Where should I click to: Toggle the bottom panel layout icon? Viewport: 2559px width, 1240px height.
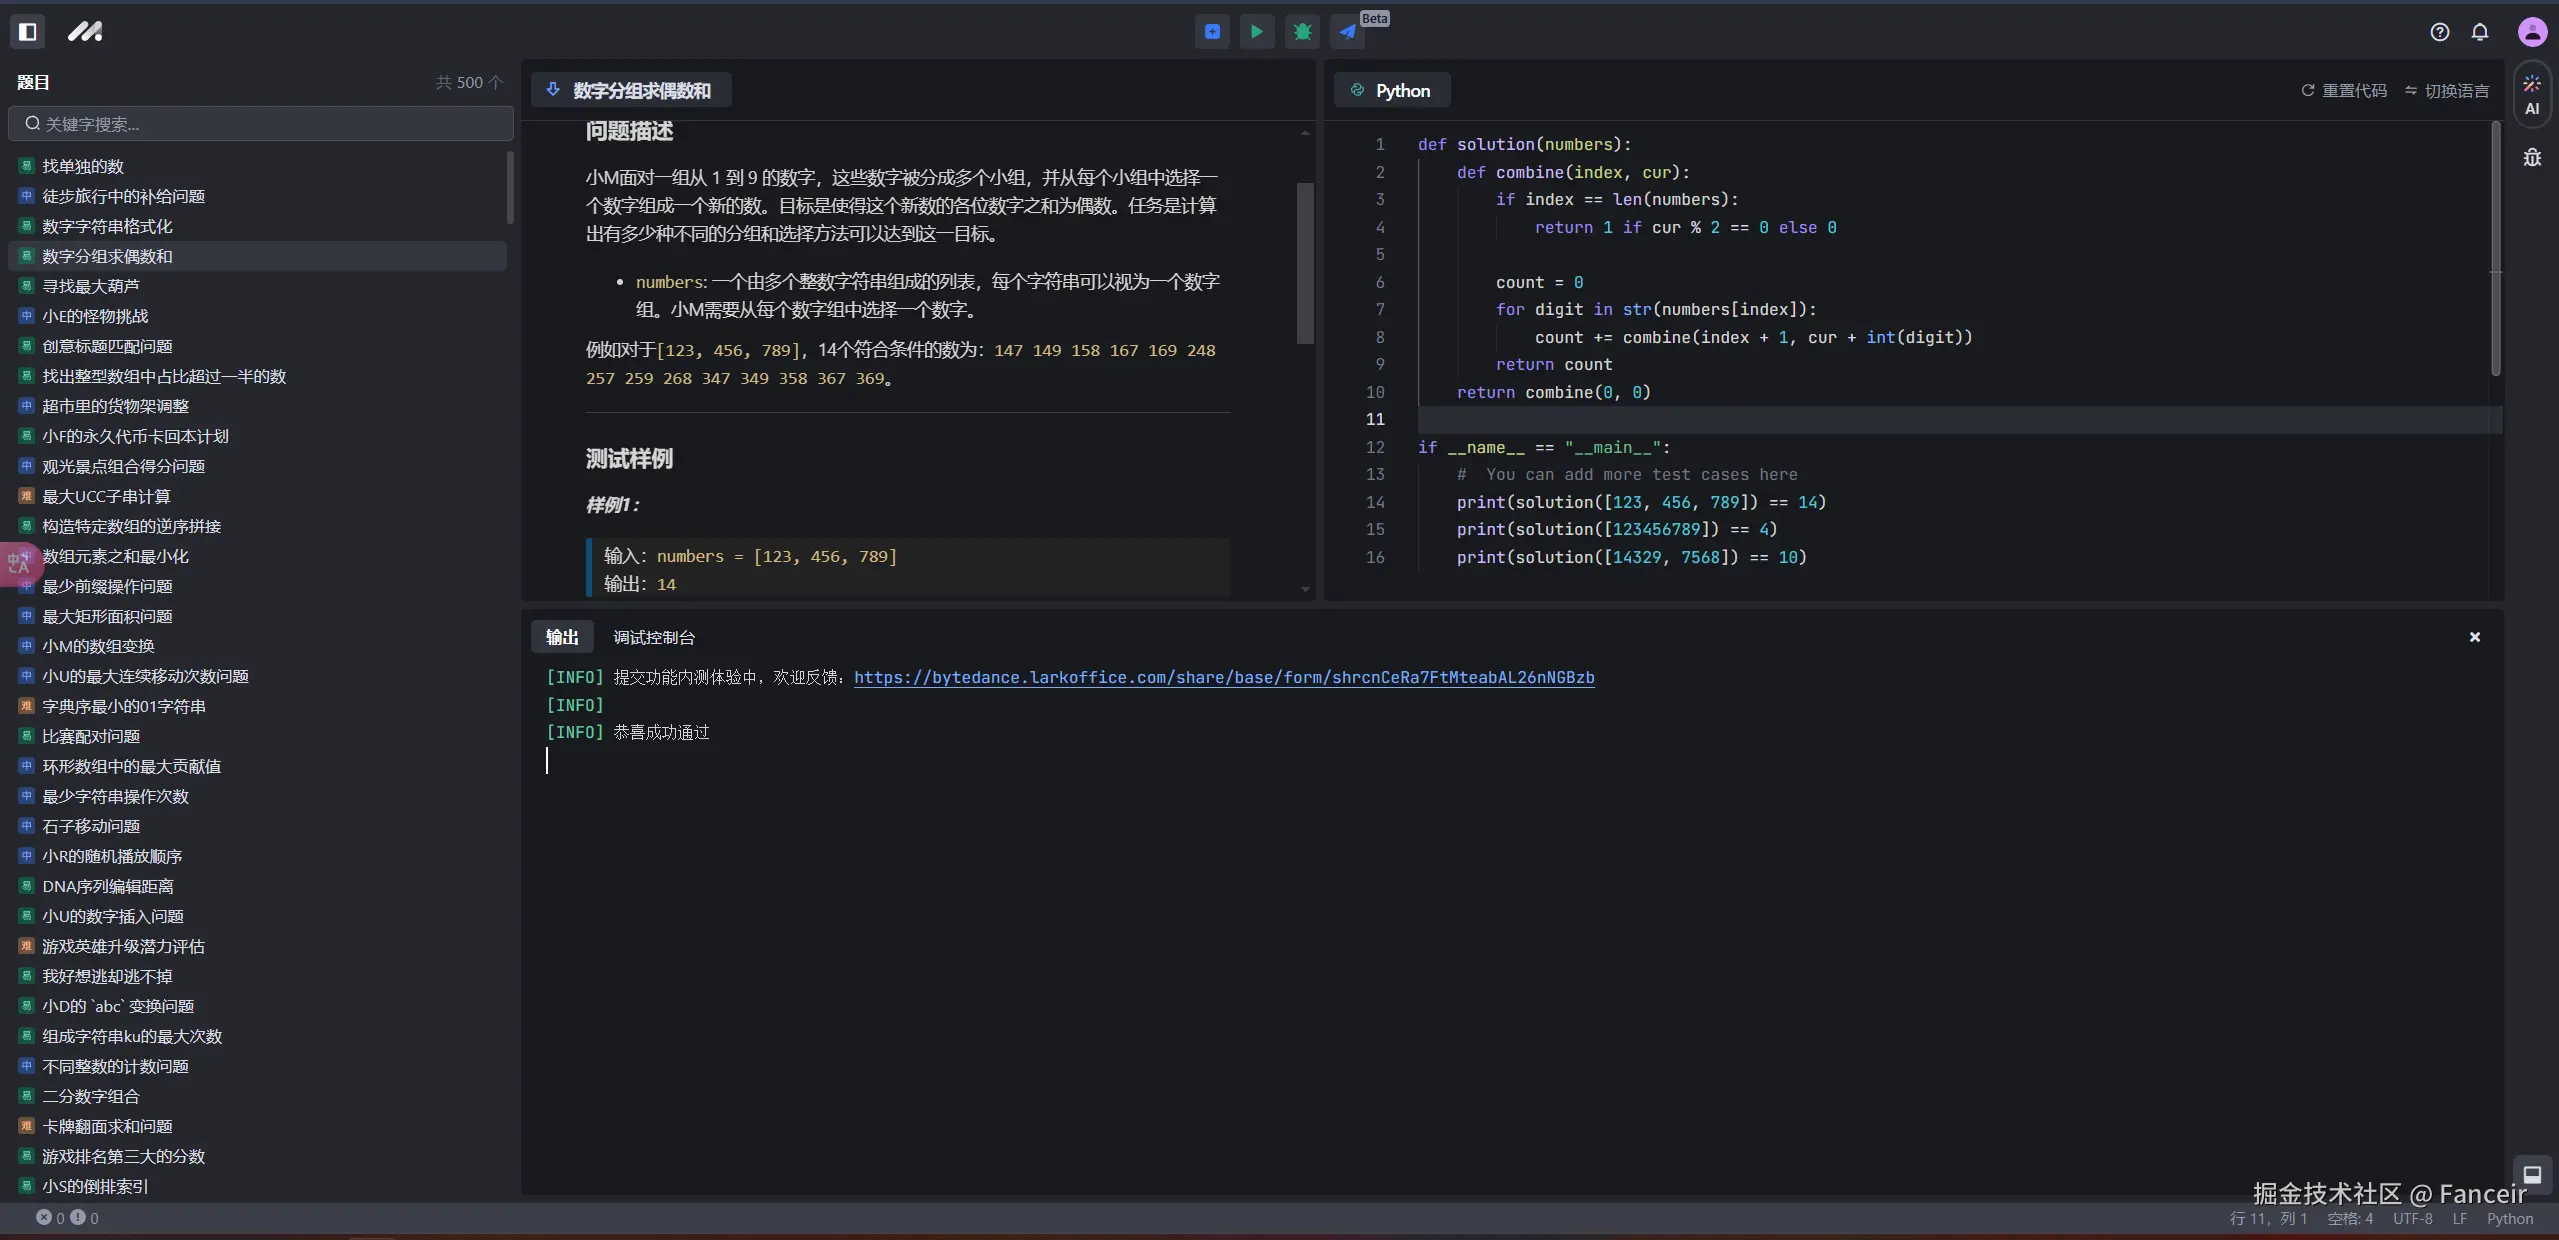(x=2532, y=1174)
